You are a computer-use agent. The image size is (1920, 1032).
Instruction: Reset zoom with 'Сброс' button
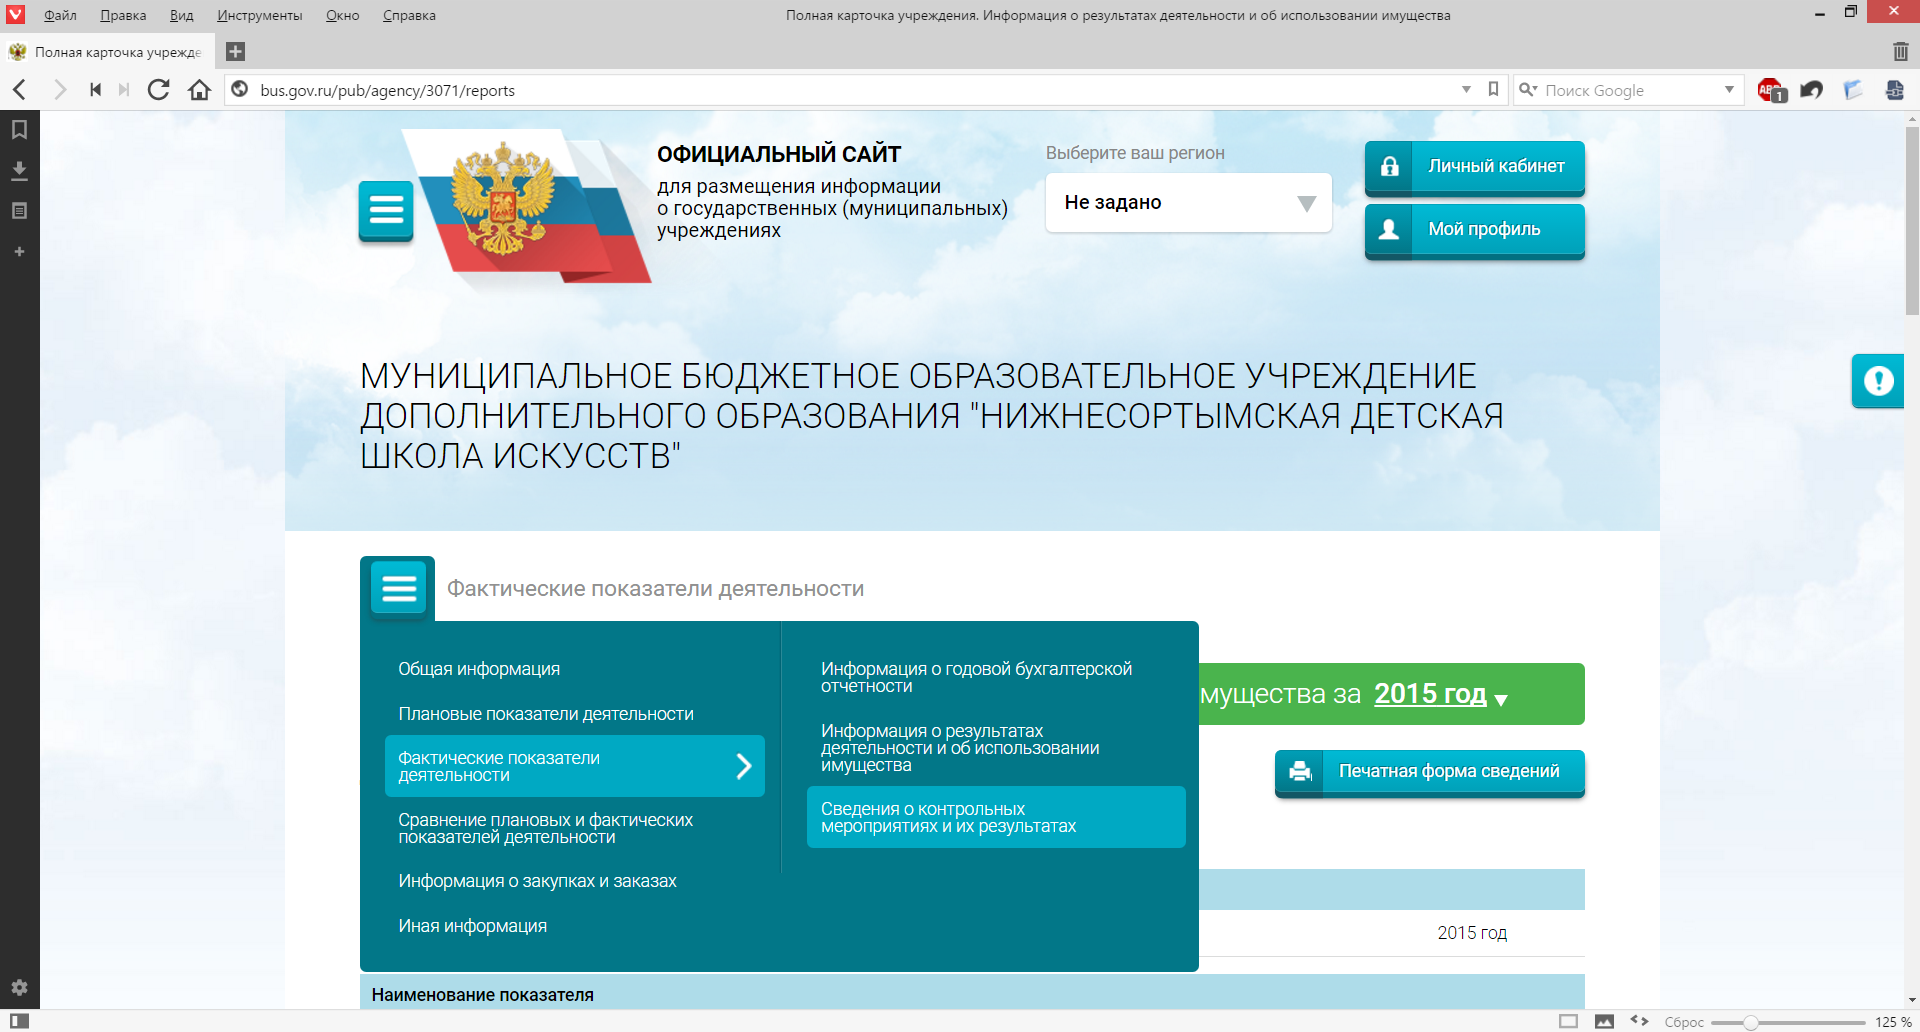[1684, 1022]
